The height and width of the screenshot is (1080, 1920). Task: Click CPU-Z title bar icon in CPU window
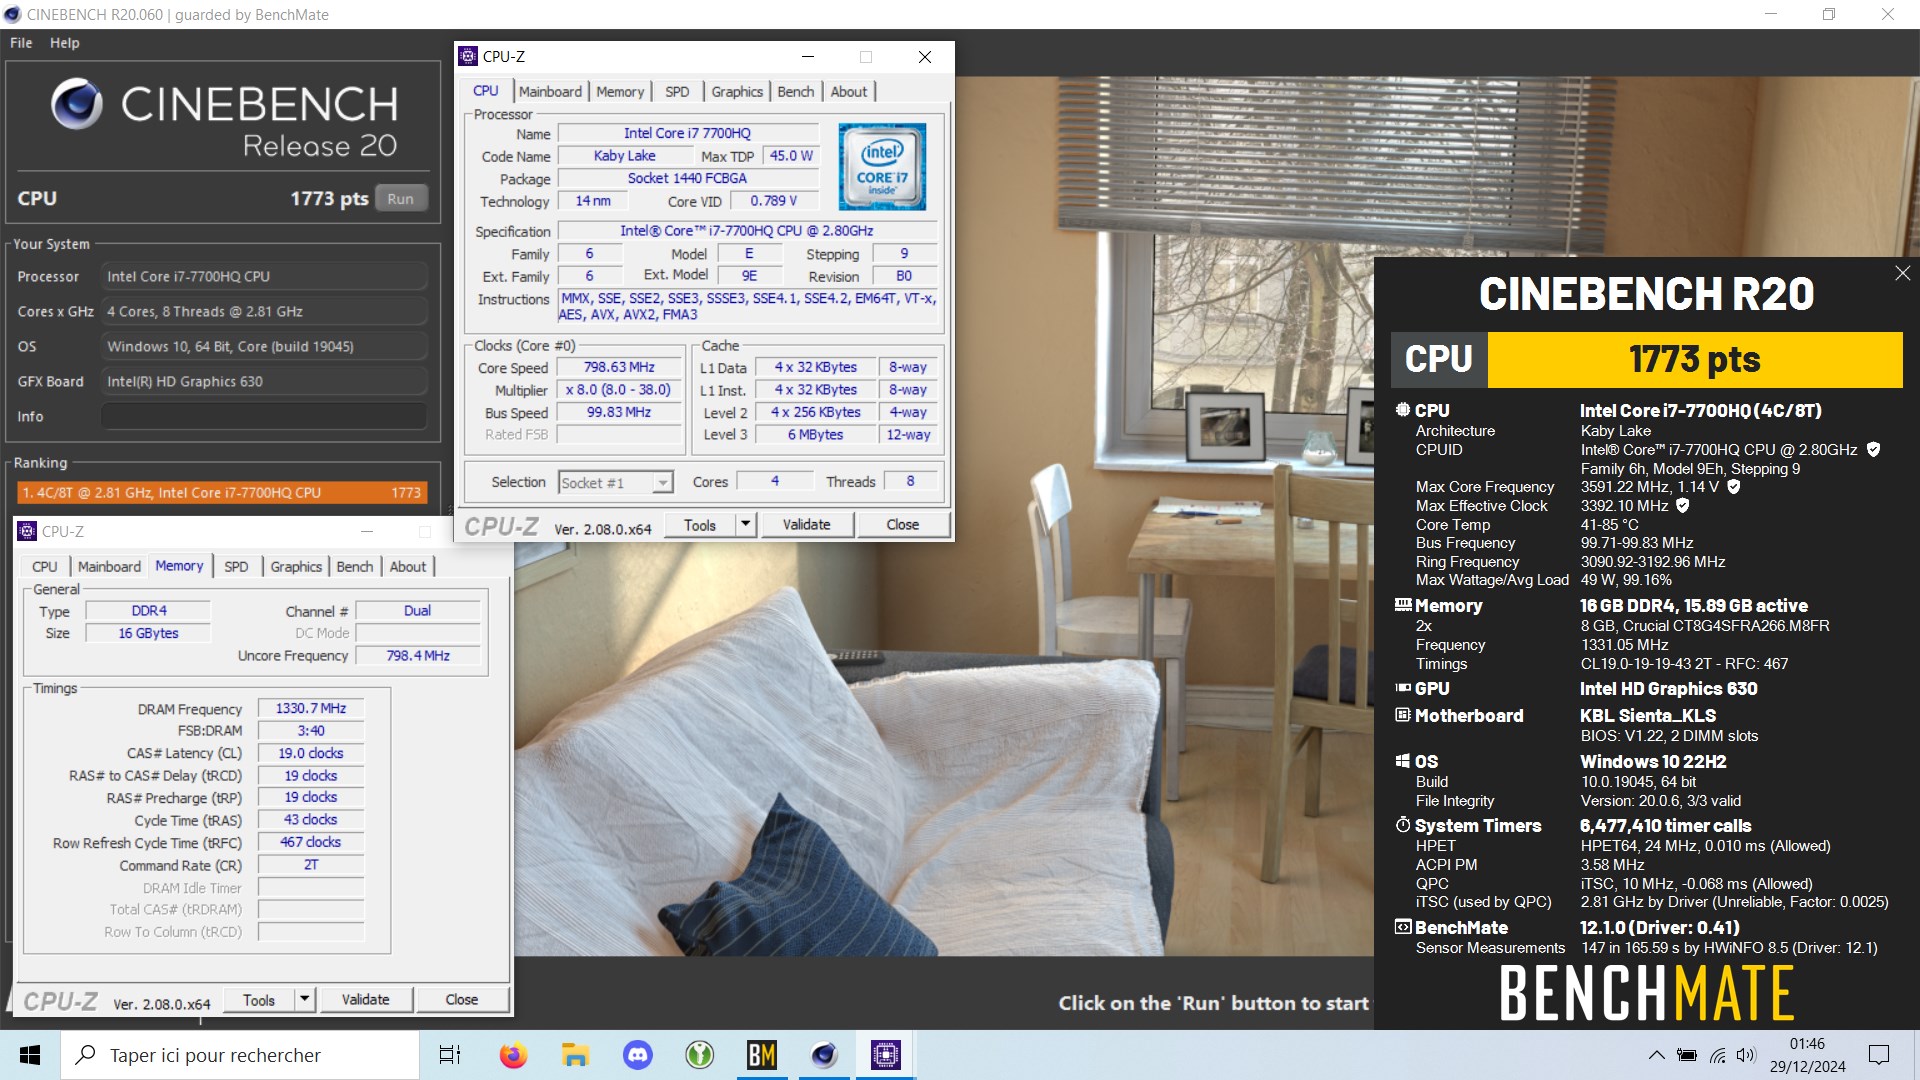469,56
